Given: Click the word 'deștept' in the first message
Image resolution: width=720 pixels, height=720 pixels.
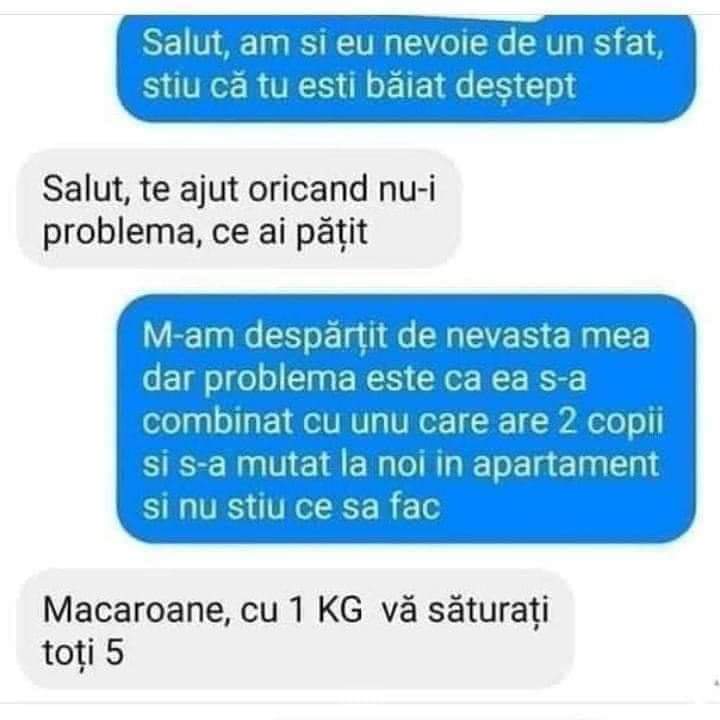Looking at the screenshot, I should [x=516, y=86].
